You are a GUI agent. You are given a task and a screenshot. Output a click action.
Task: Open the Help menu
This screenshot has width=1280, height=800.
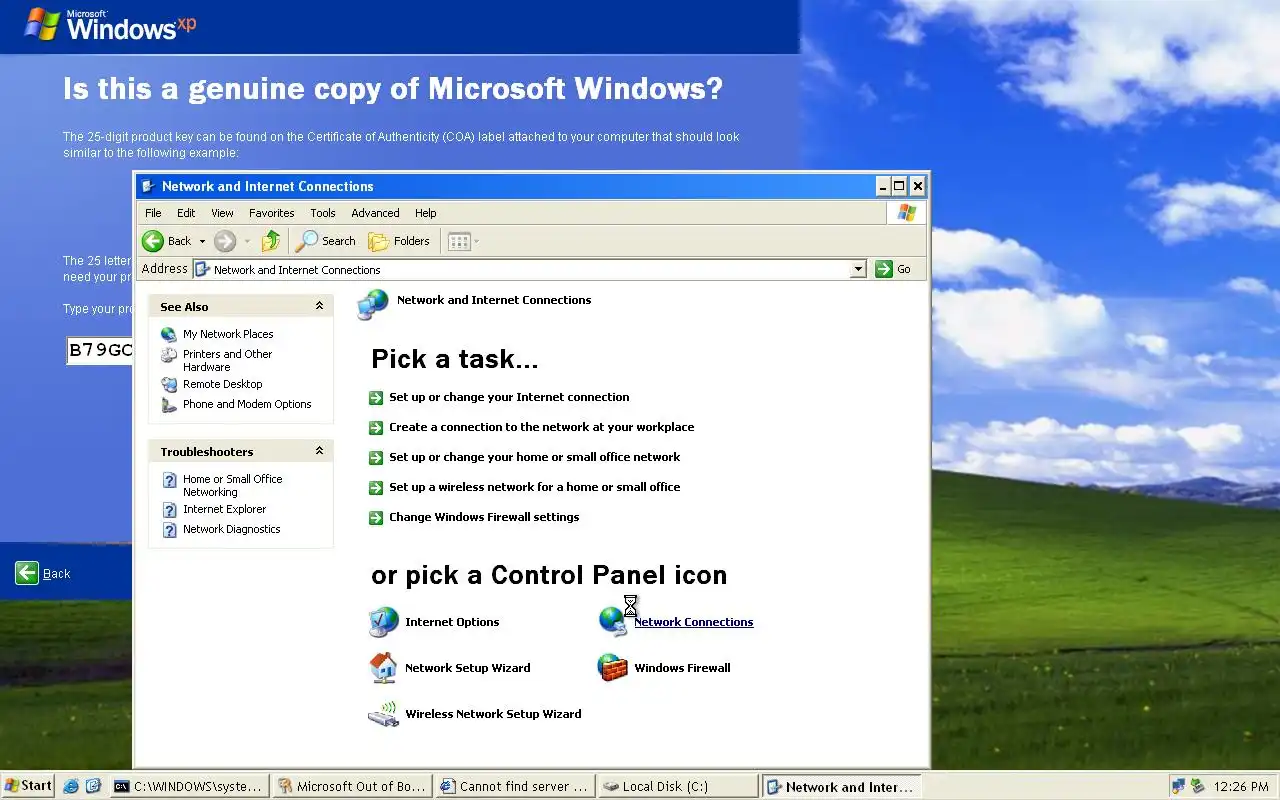click(426, 213)
